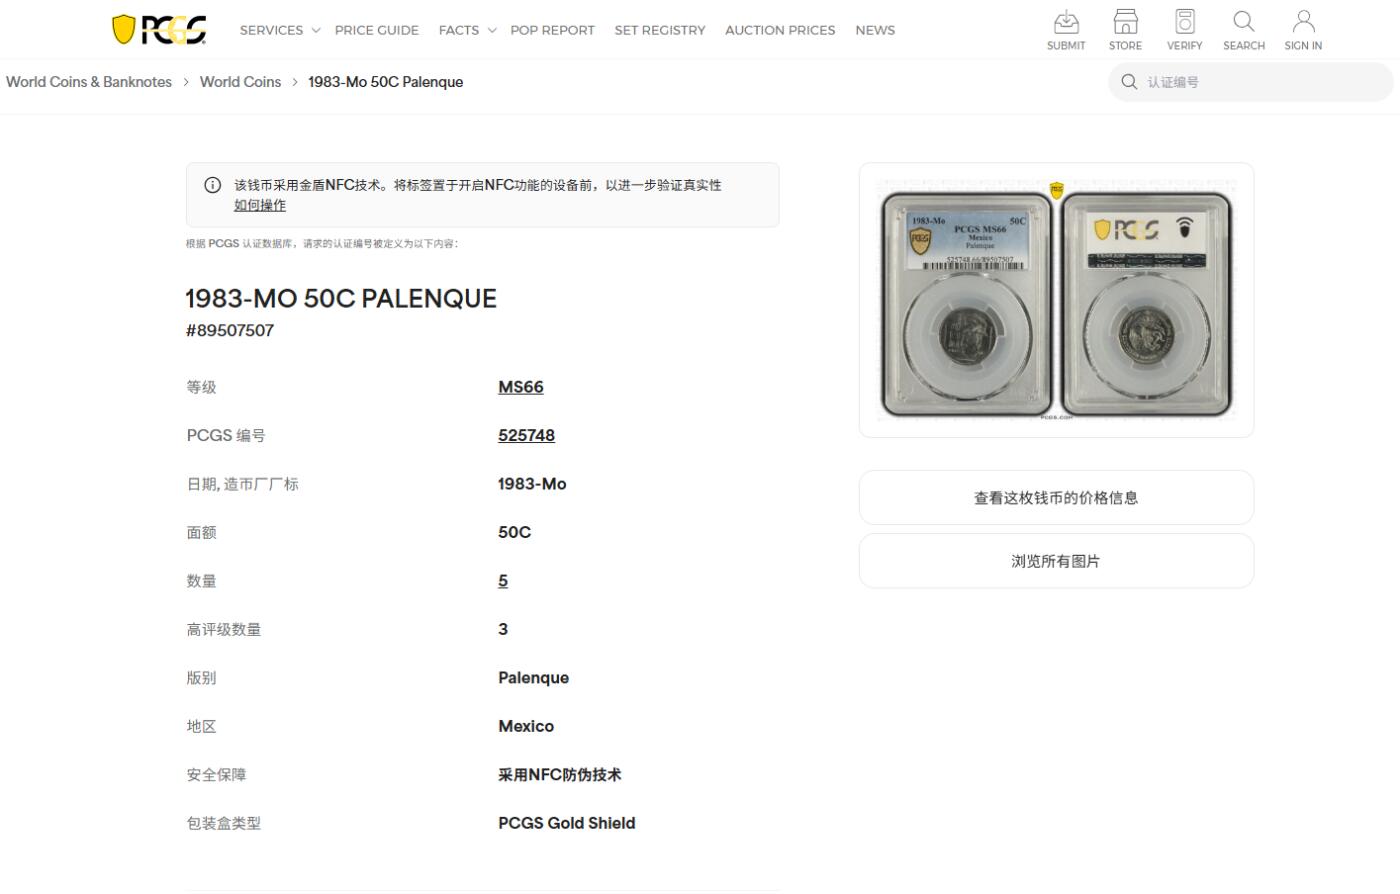Image resolution: width=1400 pixels, height=894 pixels.
Task: Select the Mexico region value
Action: [526, 726]
